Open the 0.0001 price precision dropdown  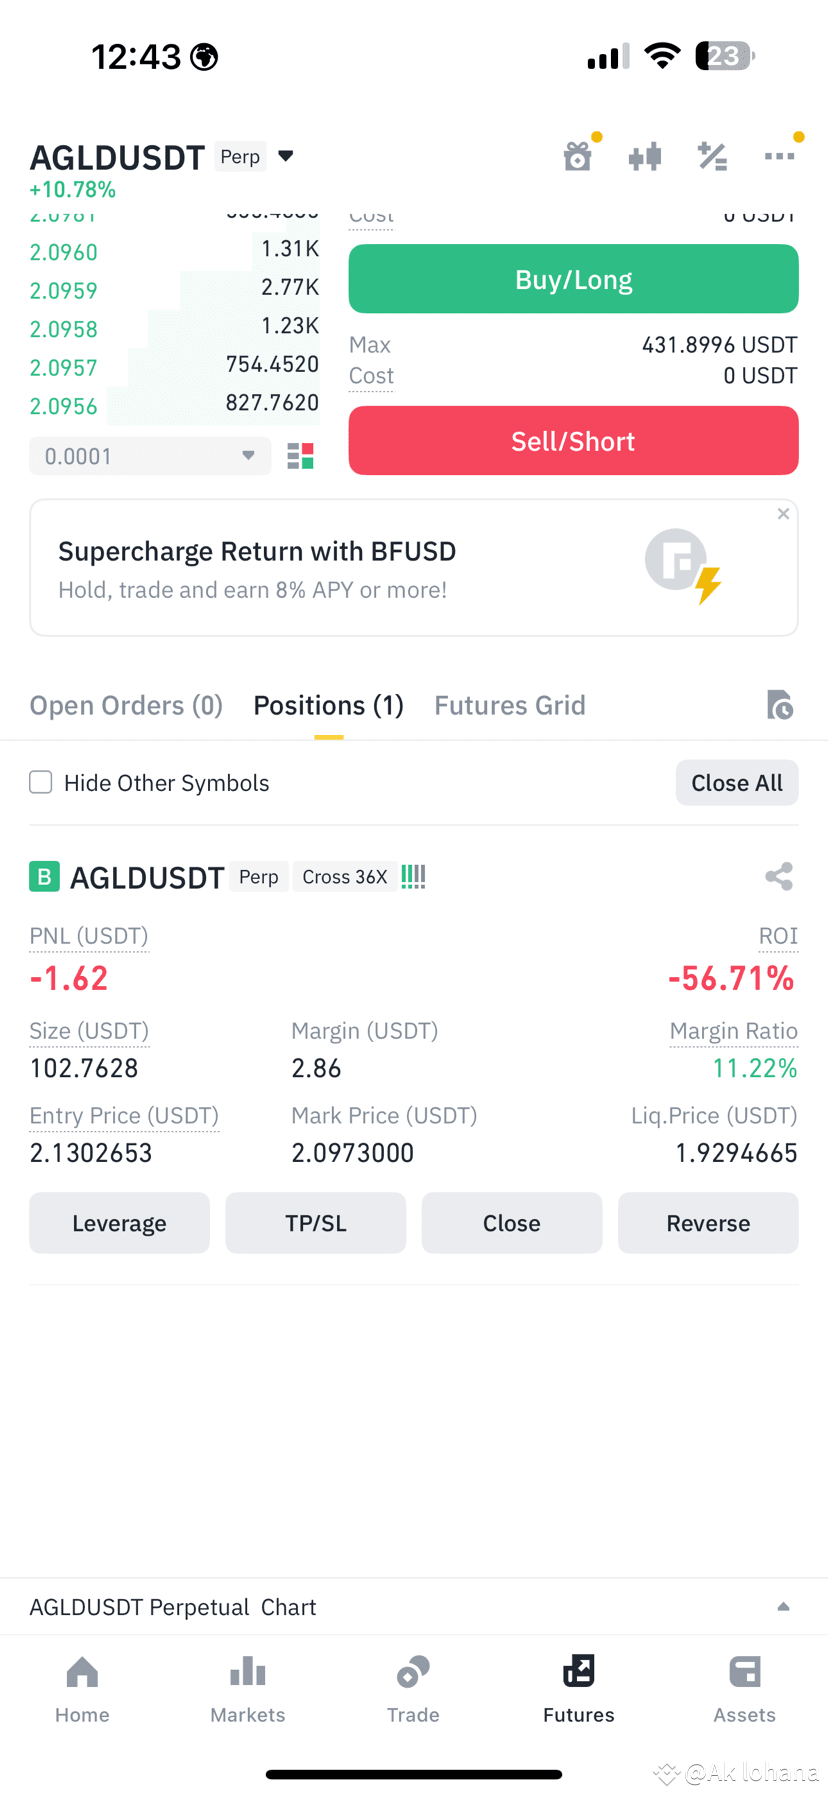pos(150,456)
